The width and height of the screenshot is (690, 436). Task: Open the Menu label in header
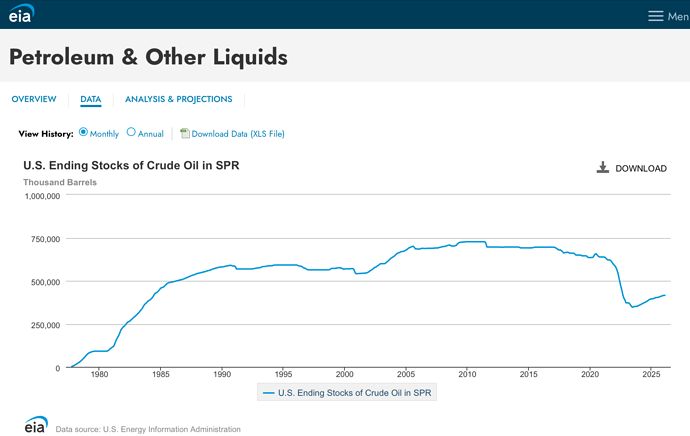678,16
